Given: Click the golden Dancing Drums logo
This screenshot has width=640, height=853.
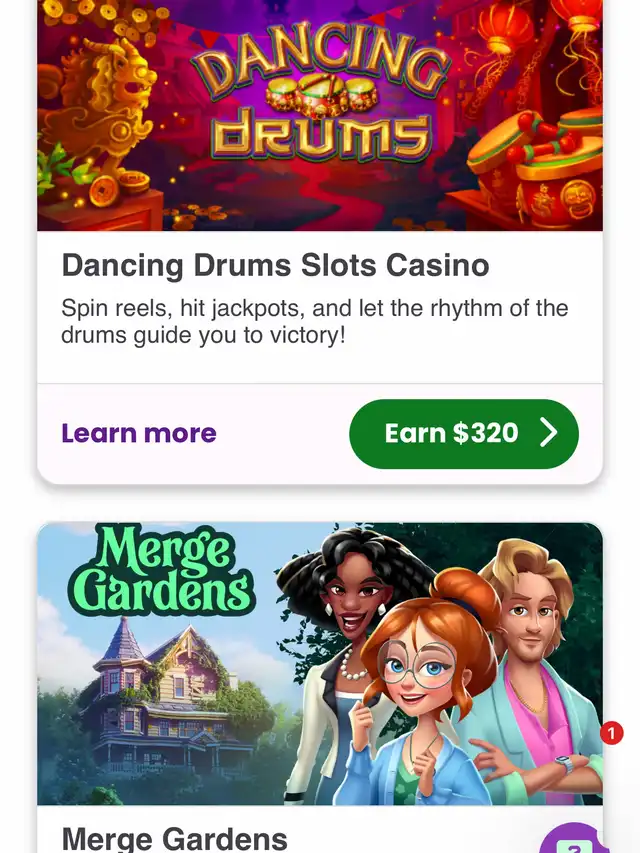Looking at the screenshot, I should coord(321,92).
